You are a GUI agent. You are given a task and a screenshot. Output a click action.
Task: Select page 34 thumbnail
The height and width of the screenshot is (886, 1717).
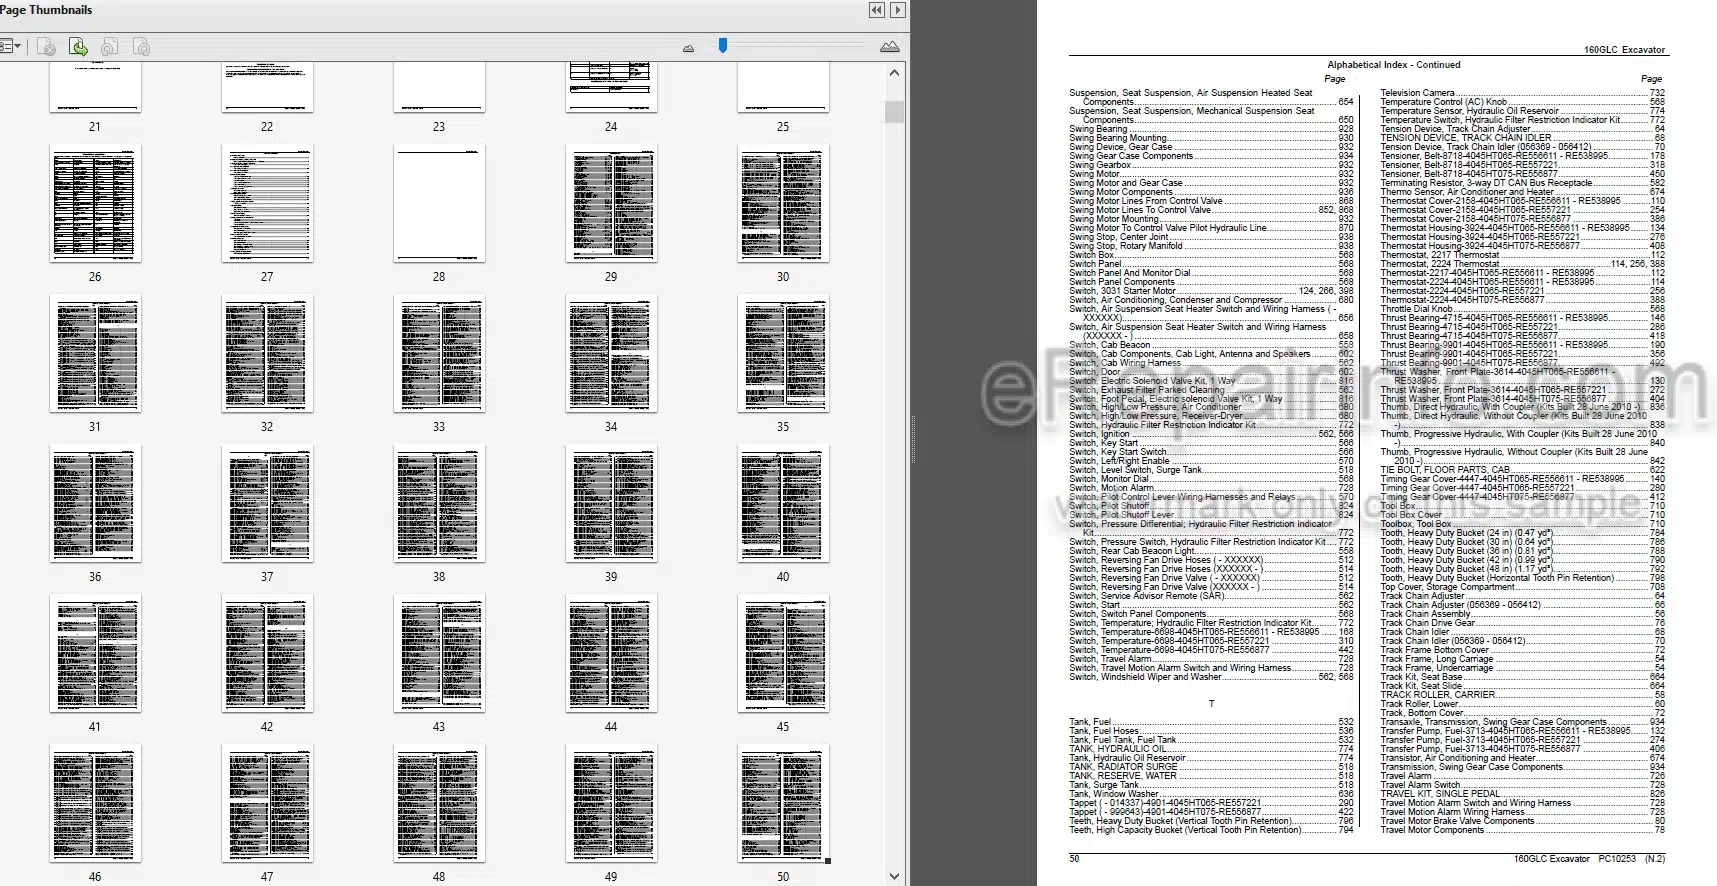pyautogui.click(x=611, y=354)
